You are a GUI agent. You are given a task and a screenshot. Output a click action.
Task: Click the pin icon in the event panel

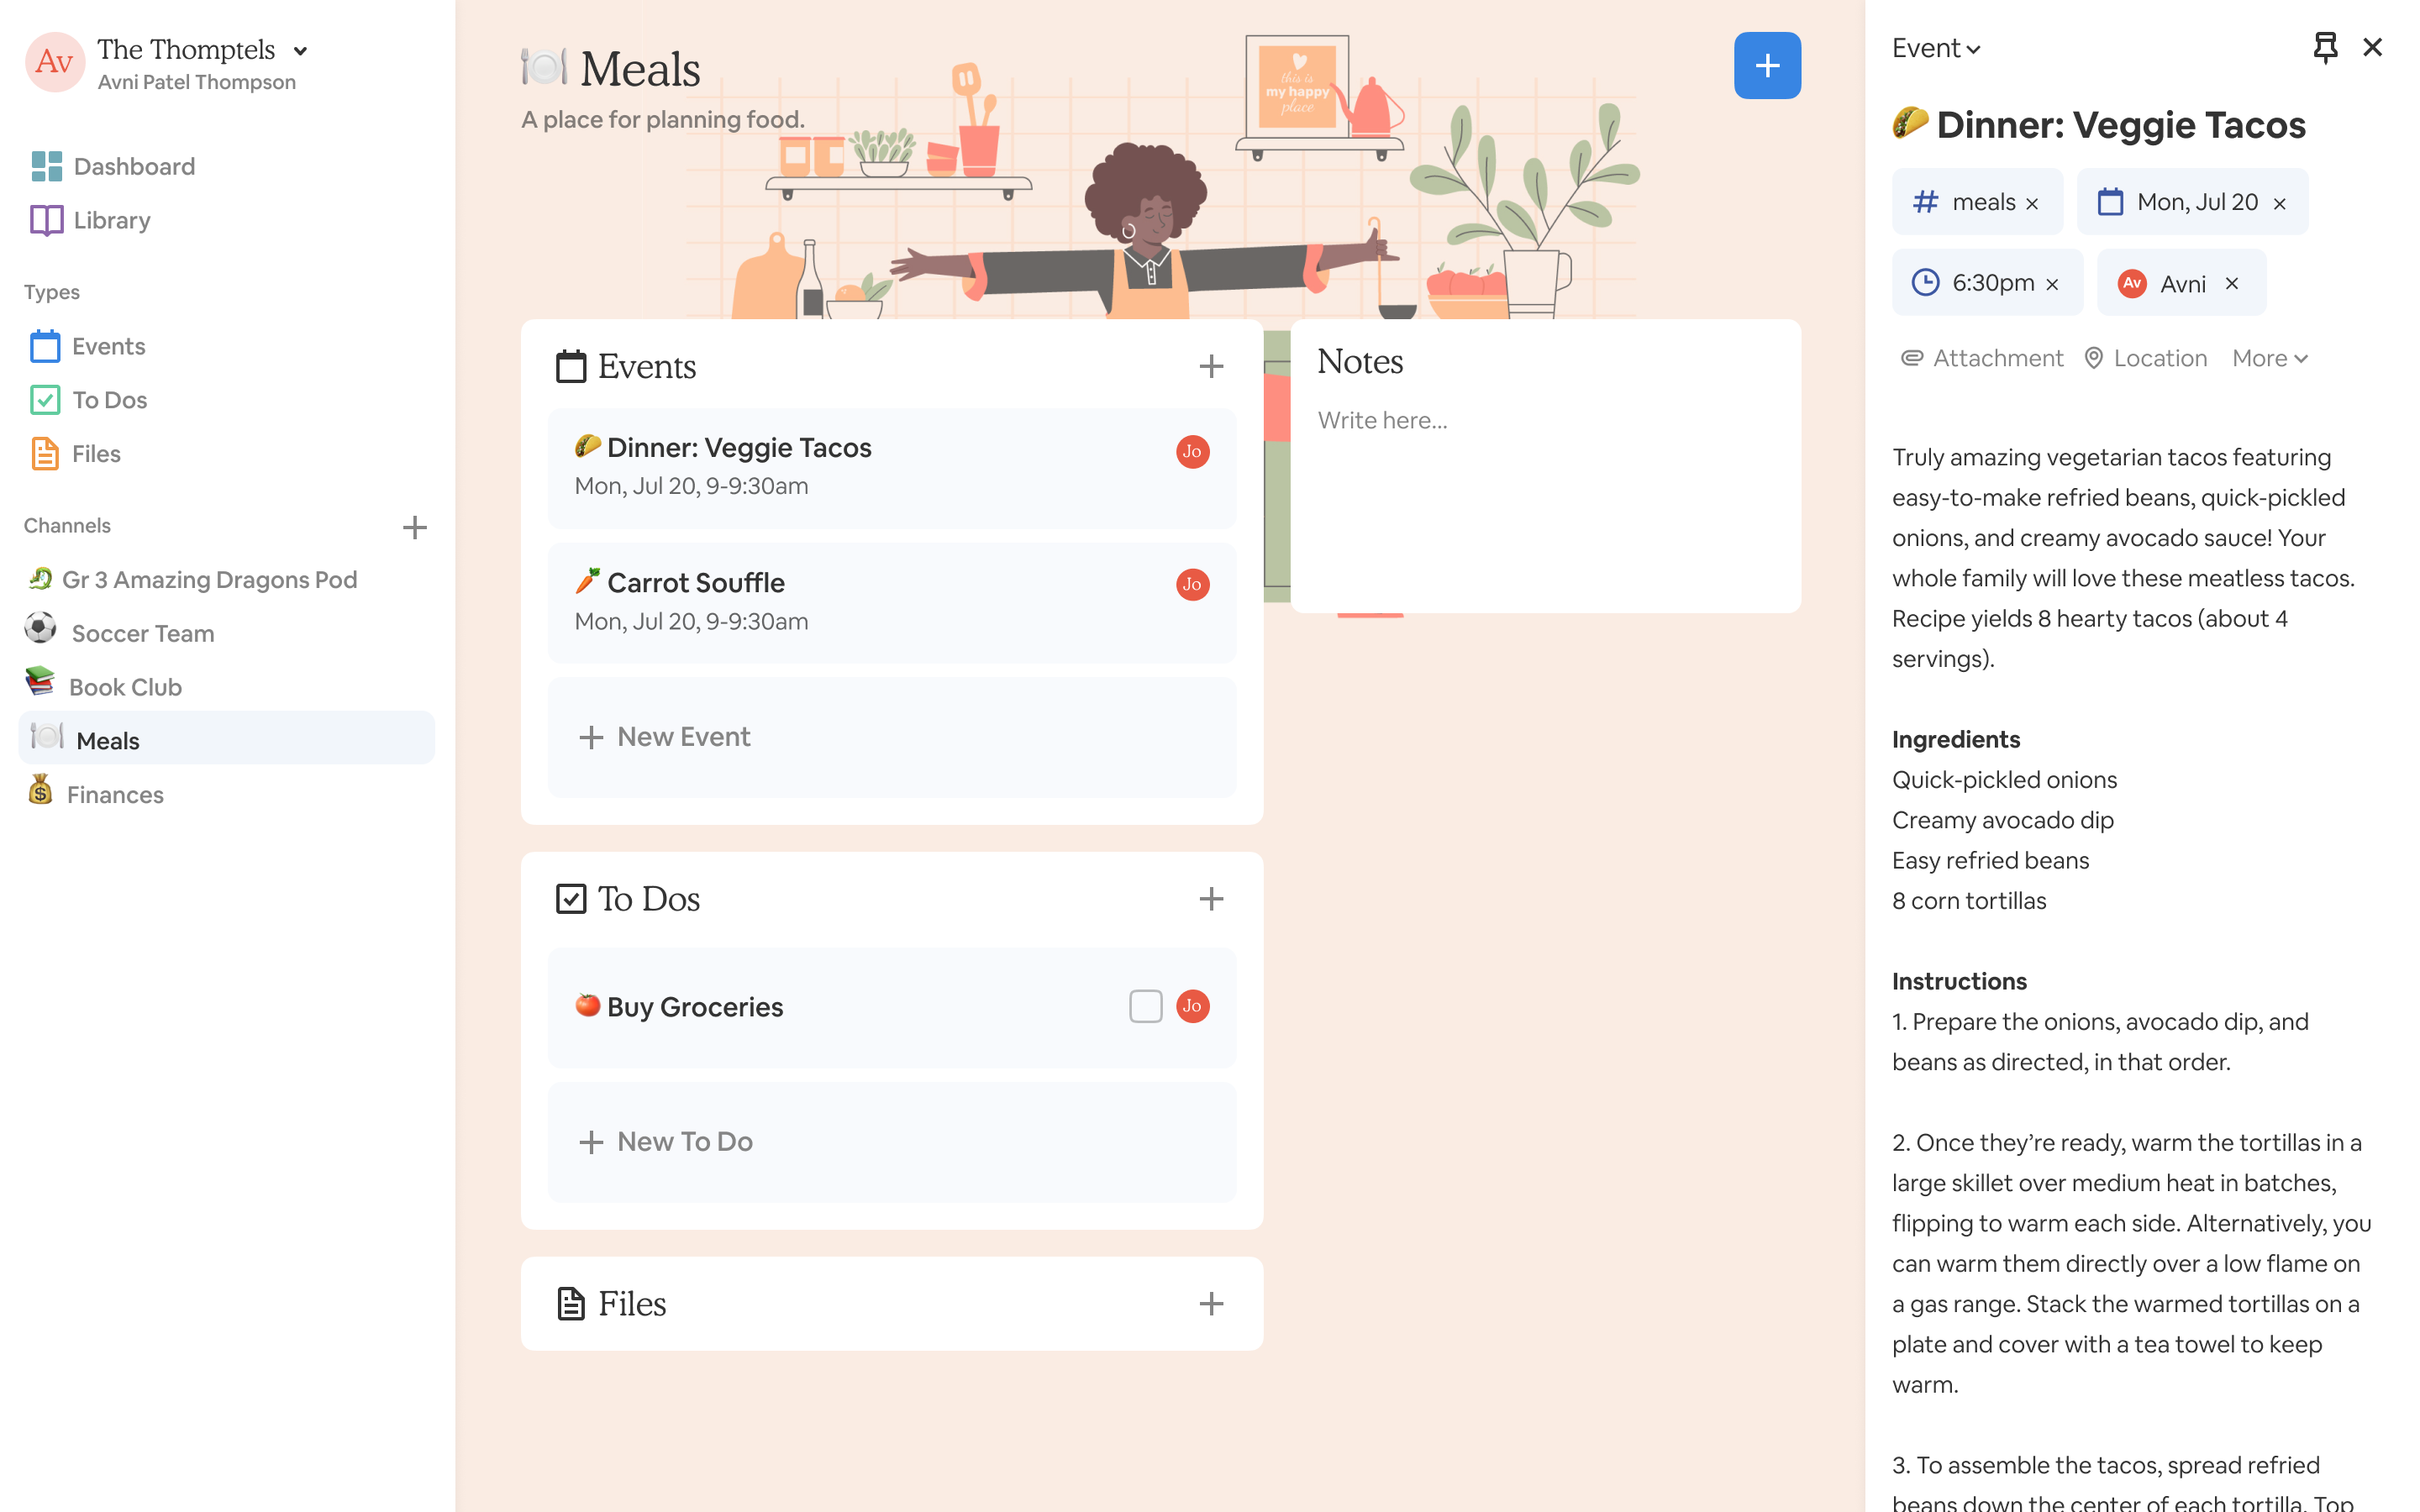[2325, 47]
